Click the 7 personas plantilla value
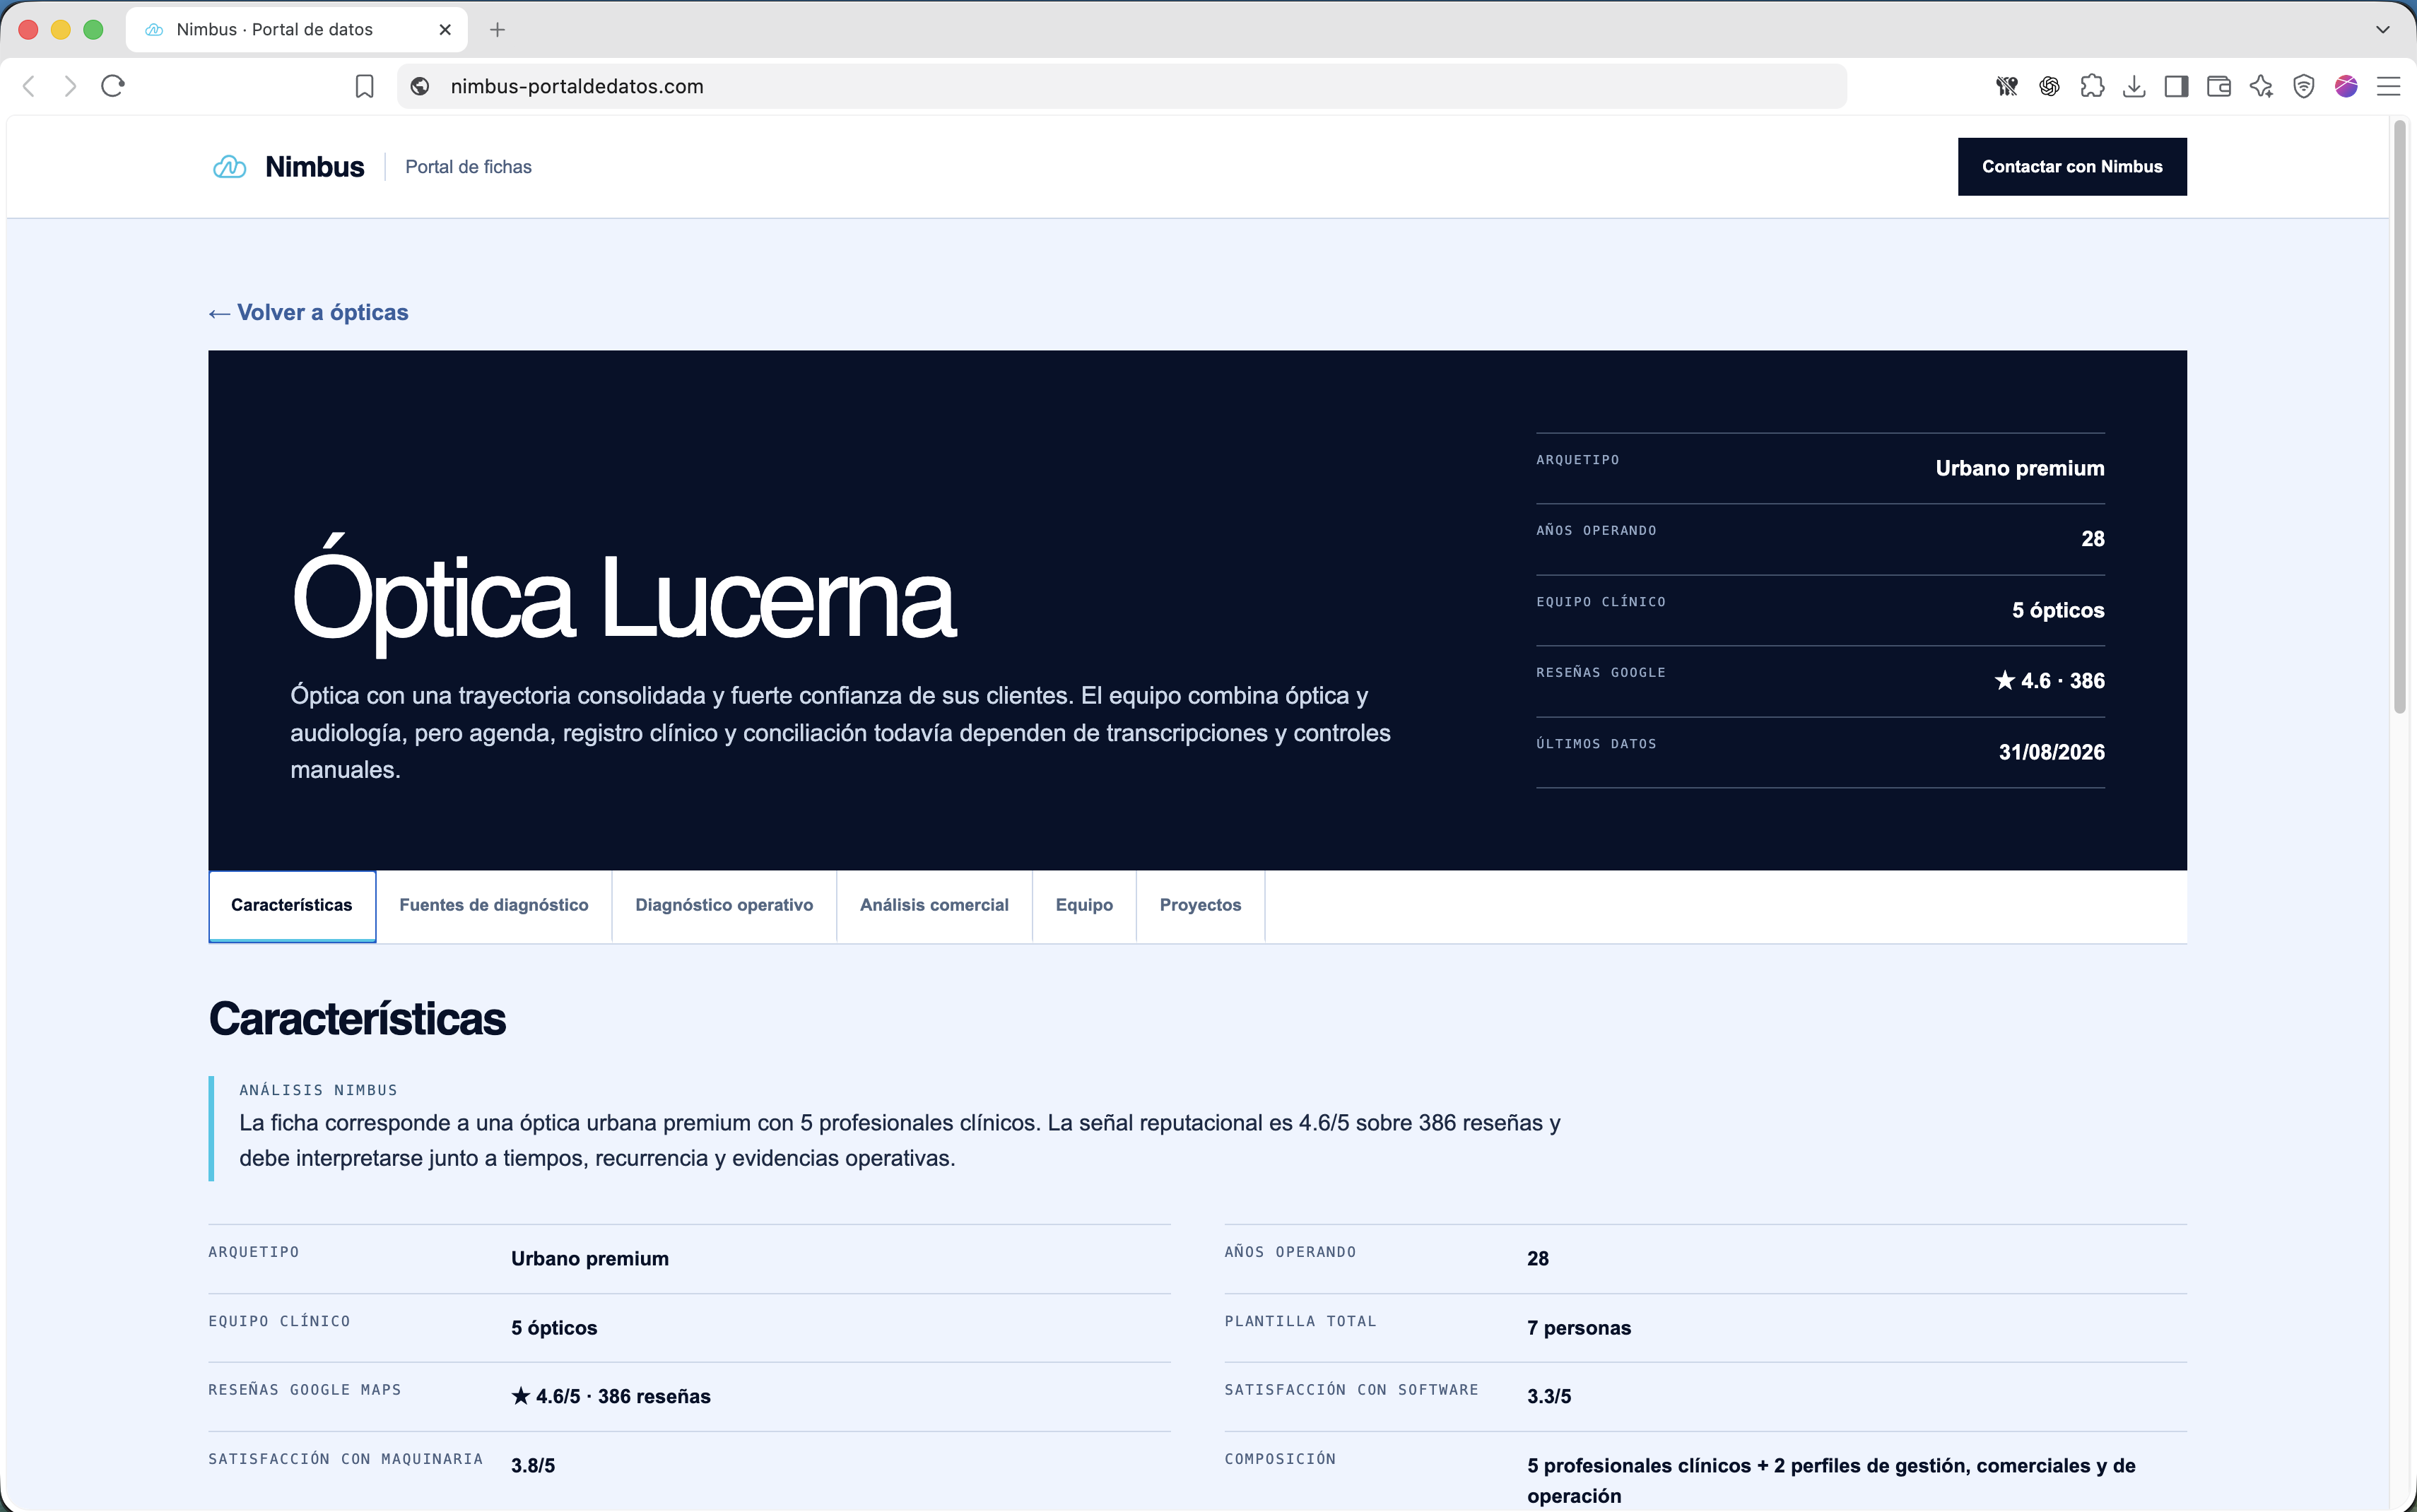 point(1579,1328)
